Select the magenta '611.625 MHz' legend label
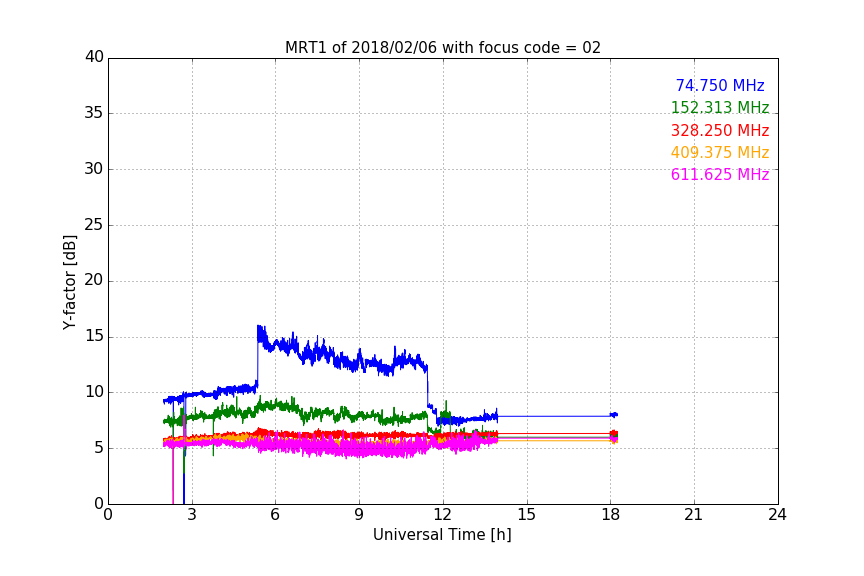The height and width of the screenshot is (576, 864). pyautogui.click(x=720, y=174)
